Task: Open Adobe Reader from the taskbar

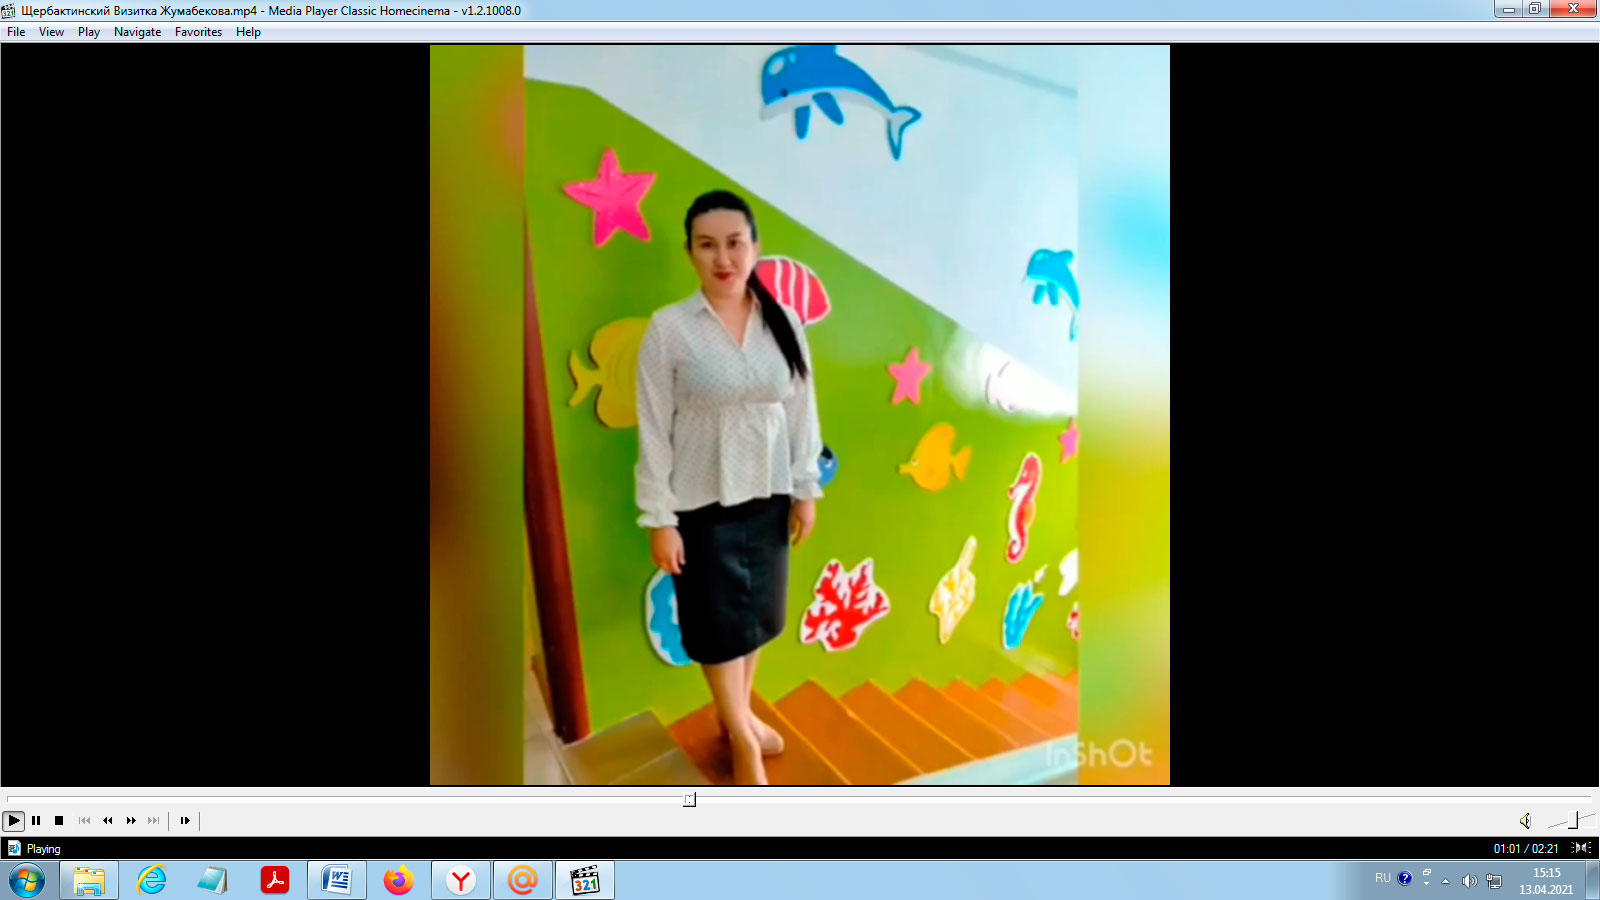Action: tap(275, 881)
